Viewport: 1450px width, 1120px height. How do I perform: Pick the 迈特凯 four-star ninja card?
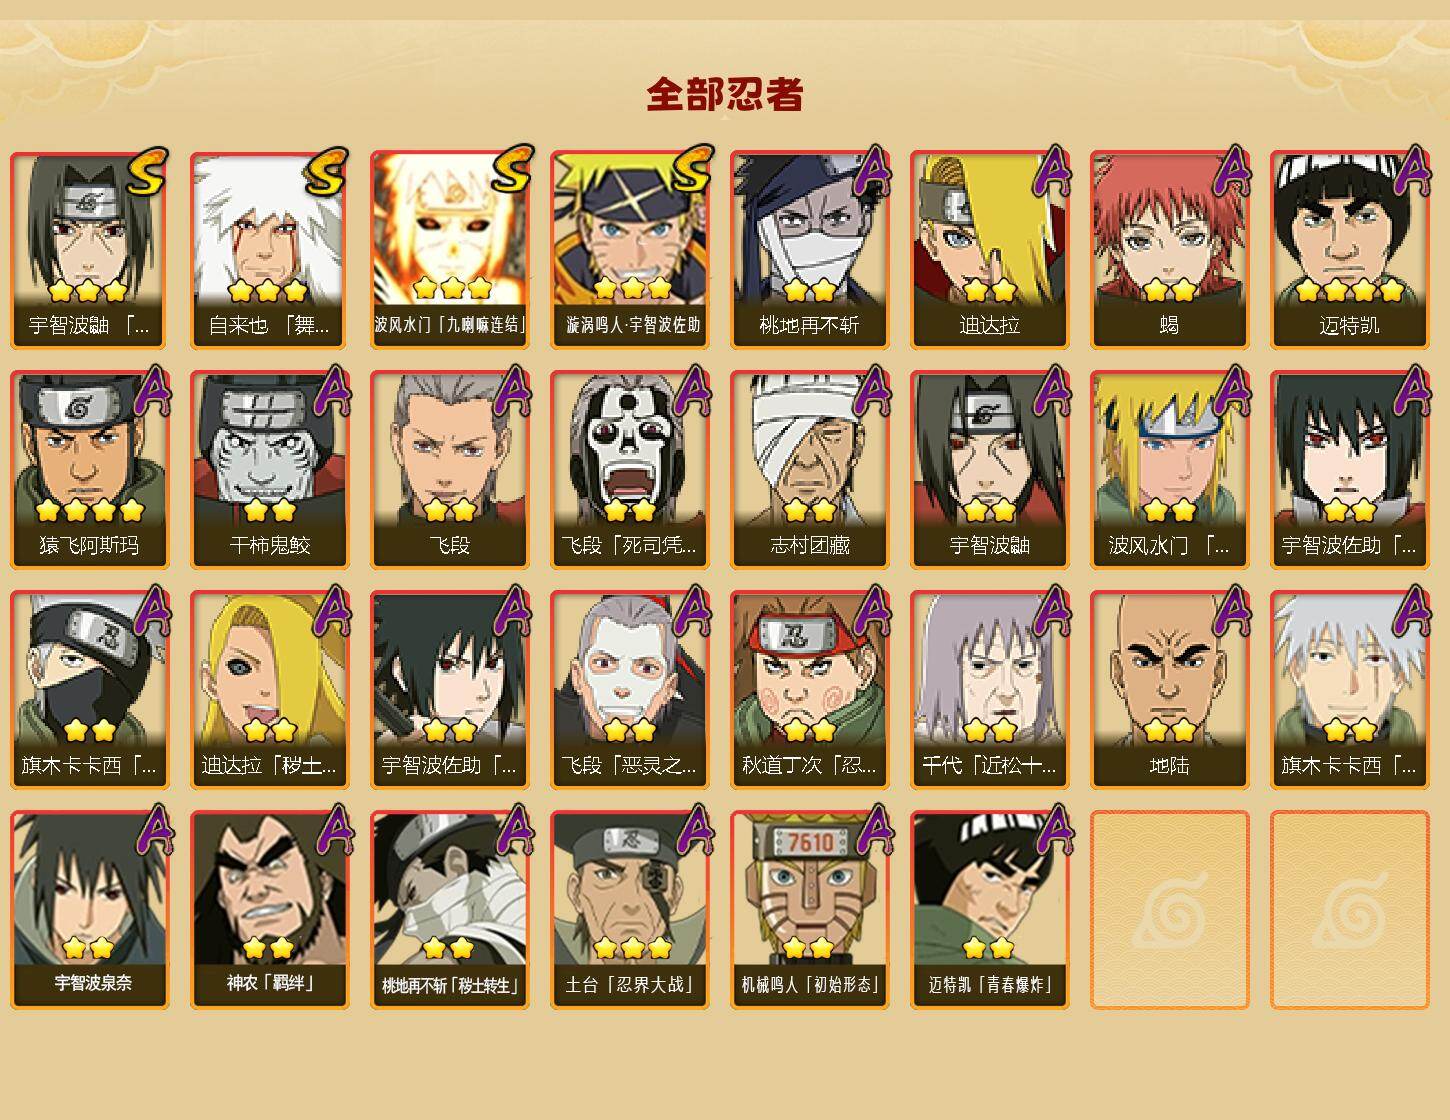click(x=1349, y=250)
